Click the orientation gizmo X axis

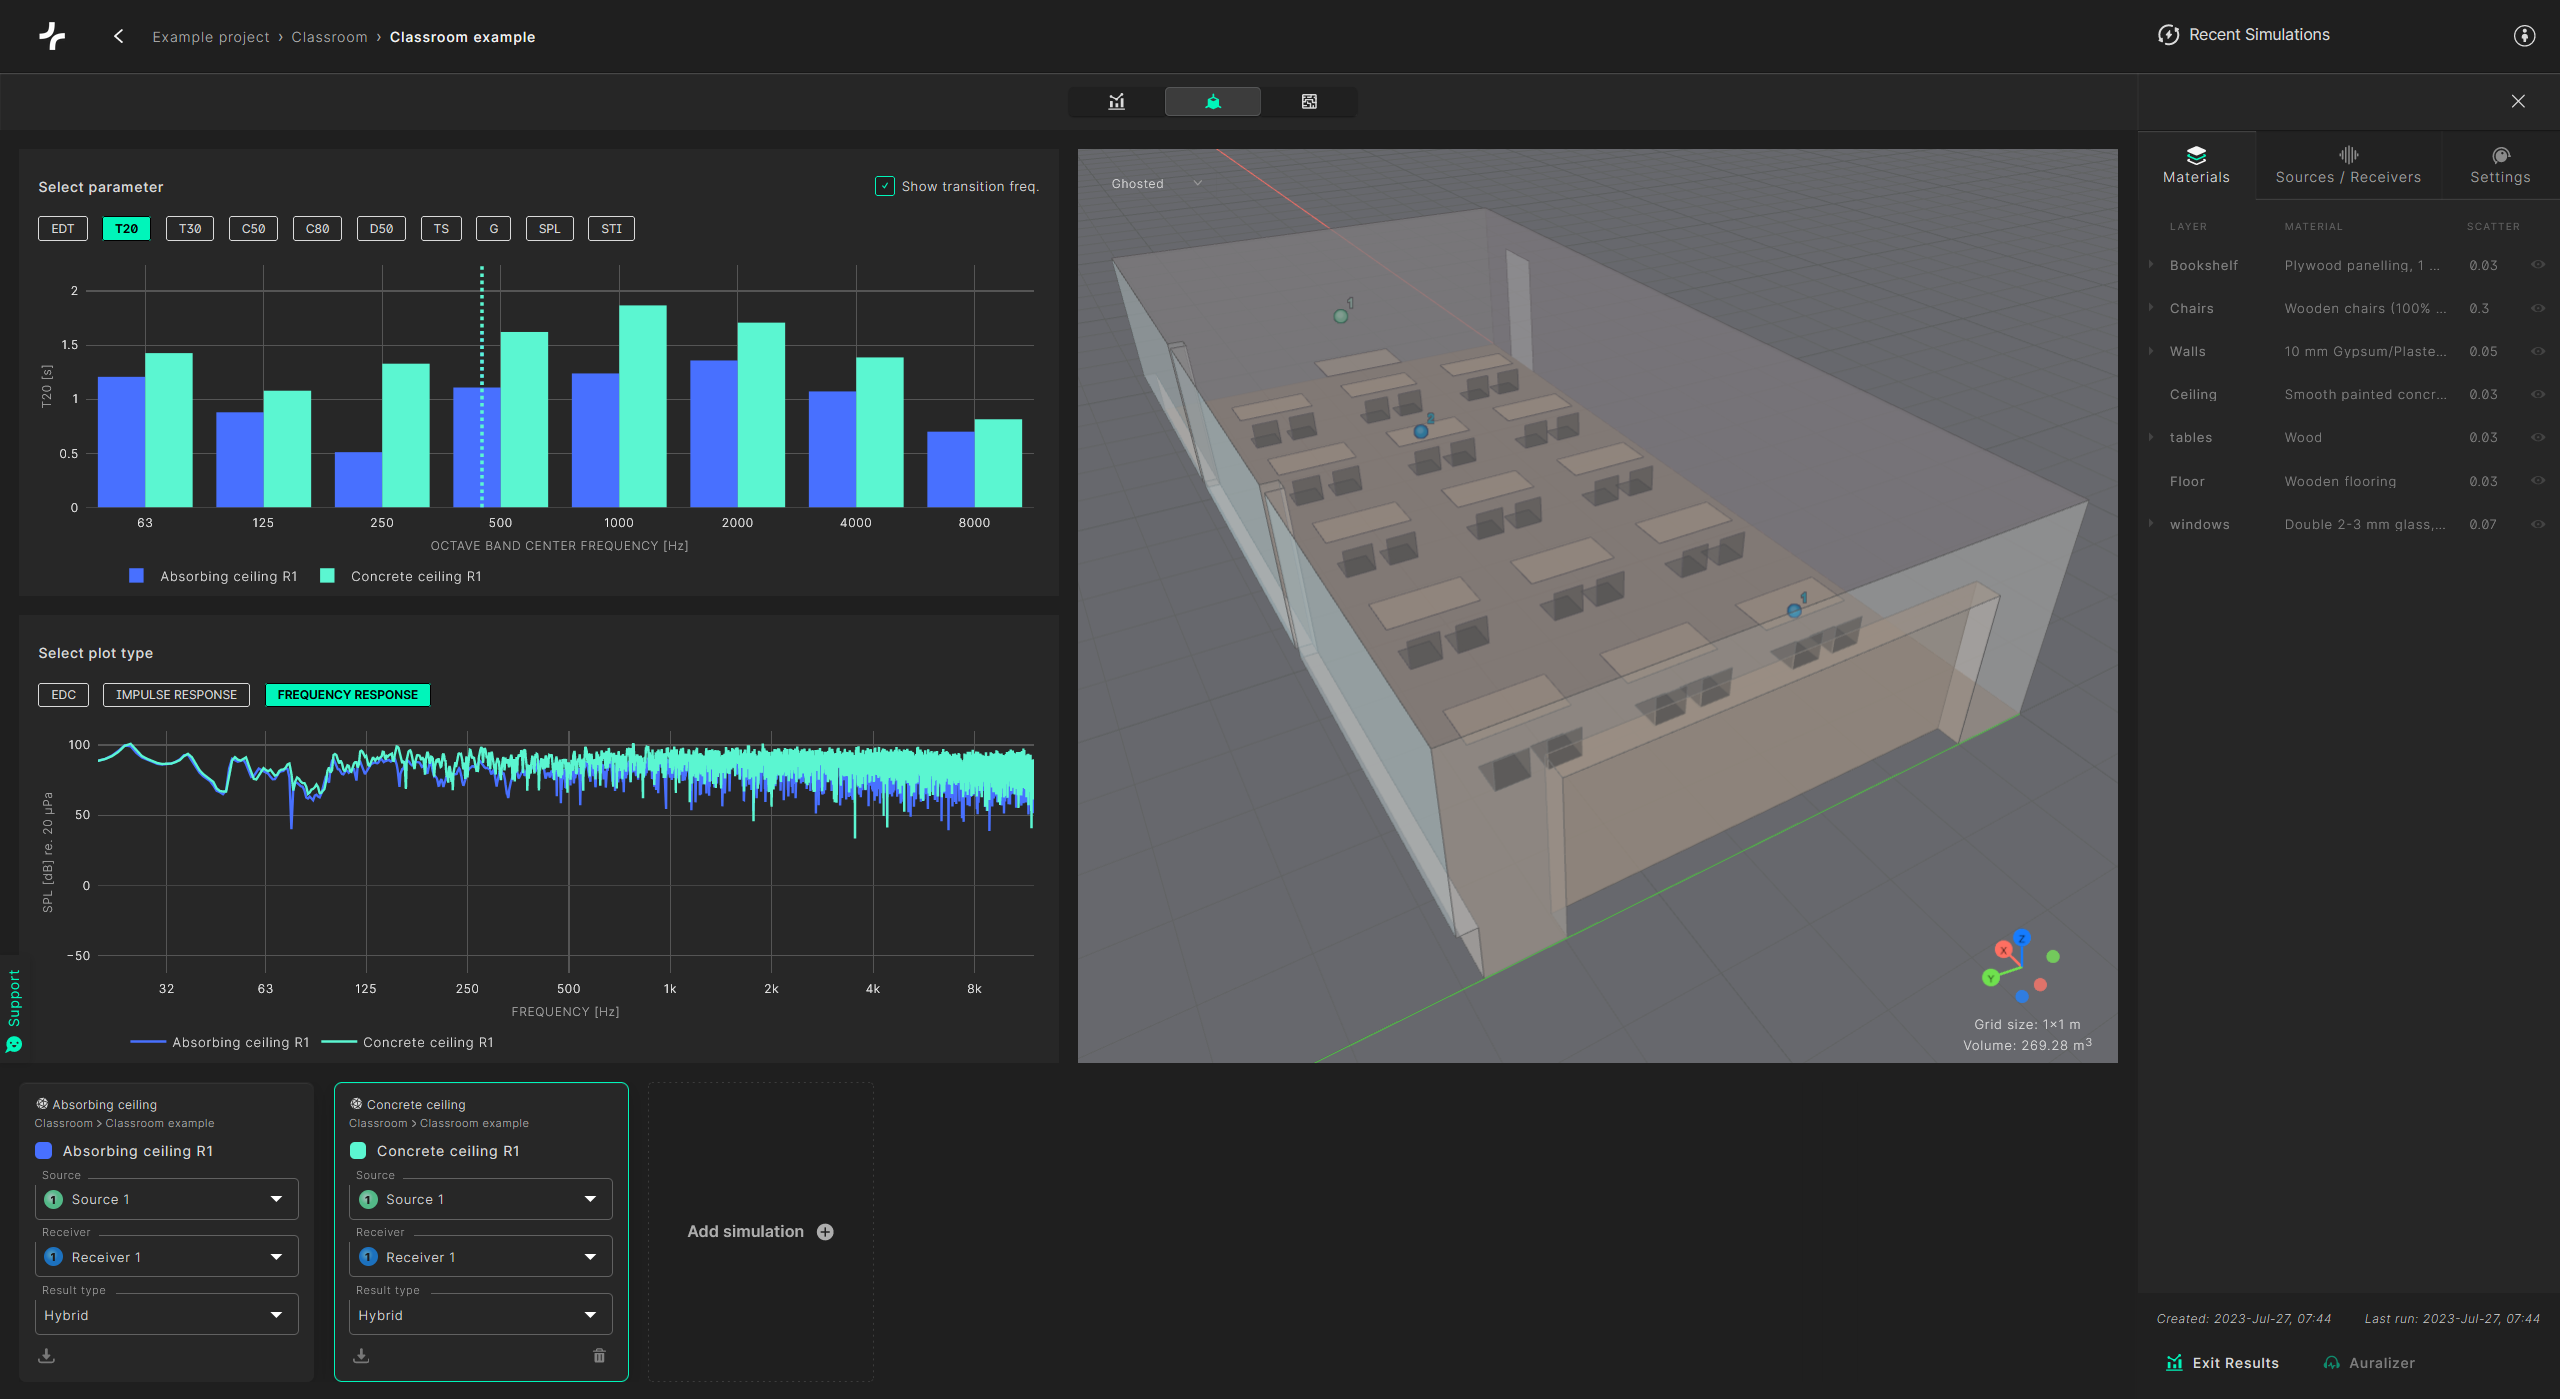[2003, 950]
